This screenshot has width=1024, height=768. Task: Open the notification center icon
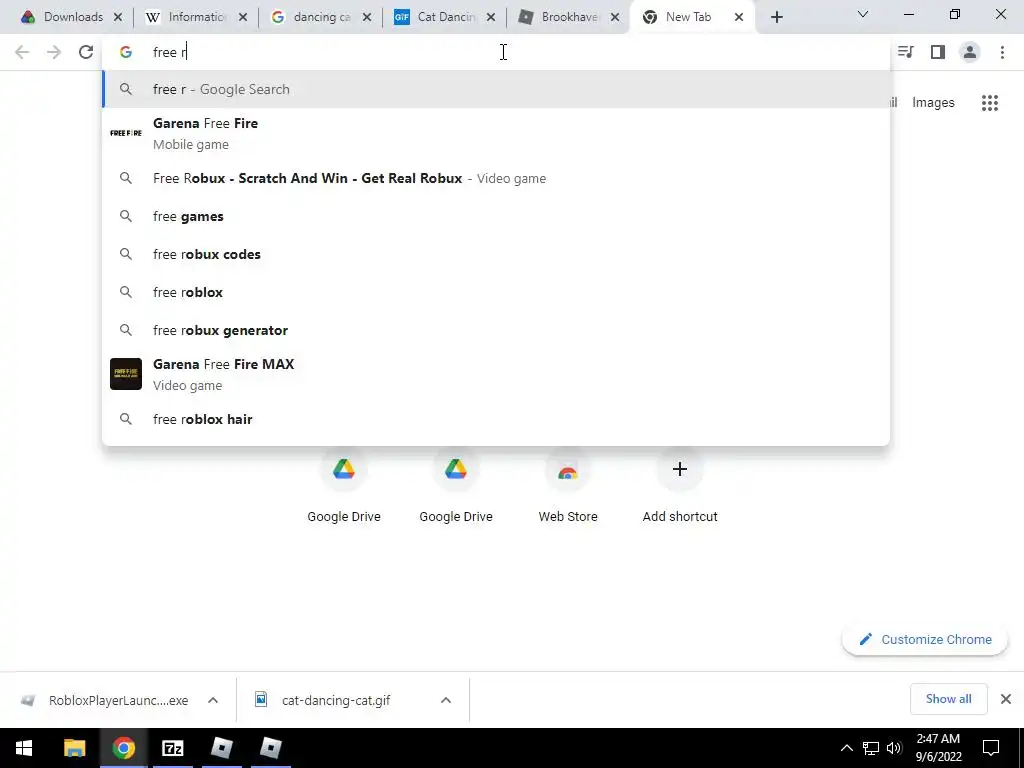pos(991,748)
